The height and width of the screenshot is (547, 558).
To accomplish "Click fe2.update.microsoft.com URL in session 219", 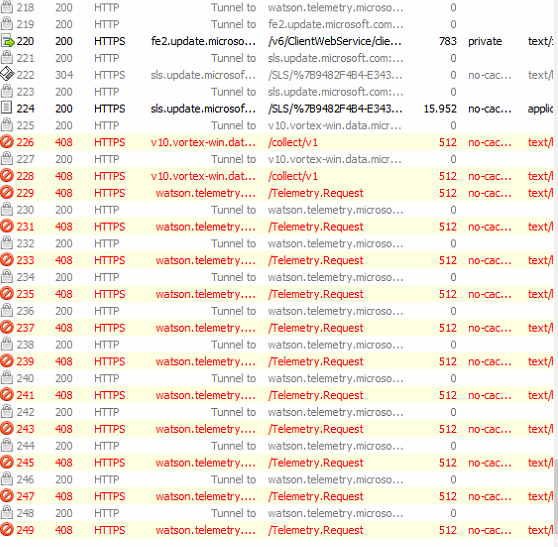I will pyautogui.click(x=335, y=24).
